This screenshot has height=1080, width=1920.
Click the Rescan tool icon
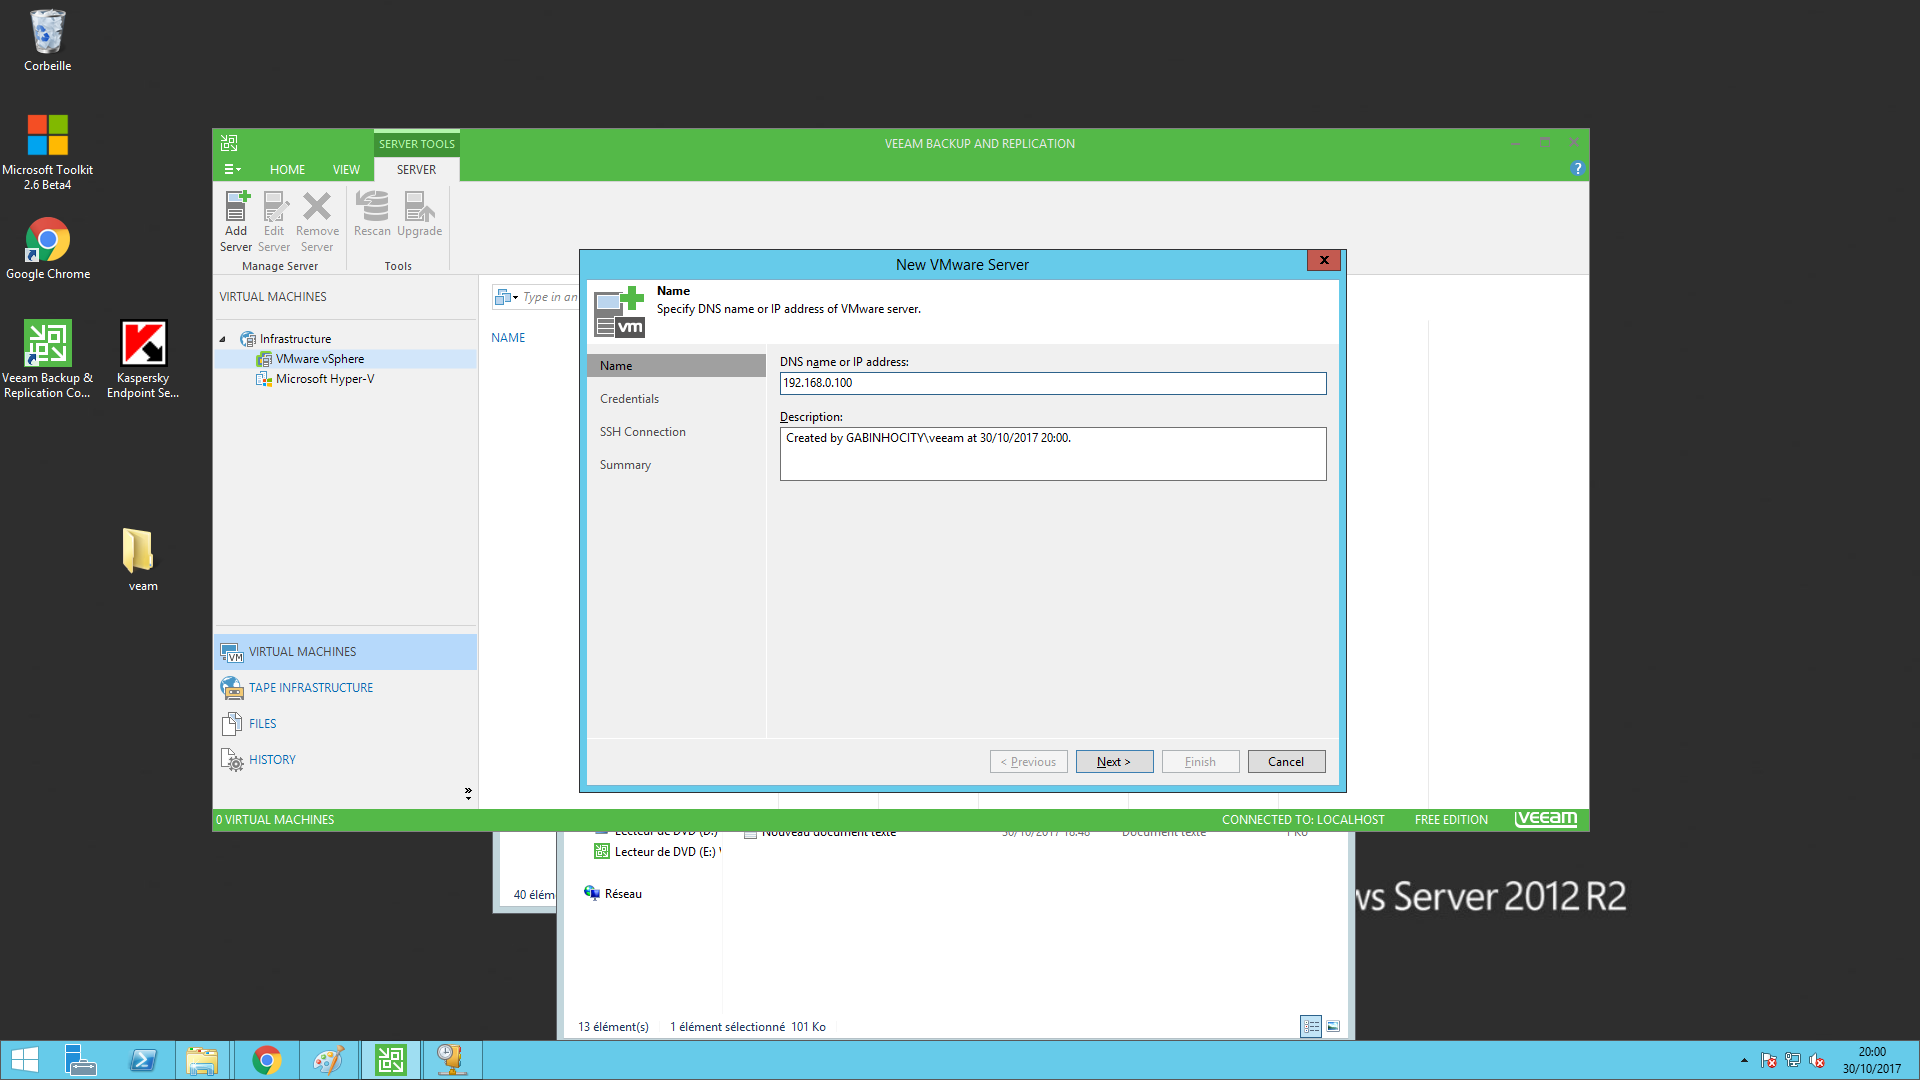[x=372, y=214]
